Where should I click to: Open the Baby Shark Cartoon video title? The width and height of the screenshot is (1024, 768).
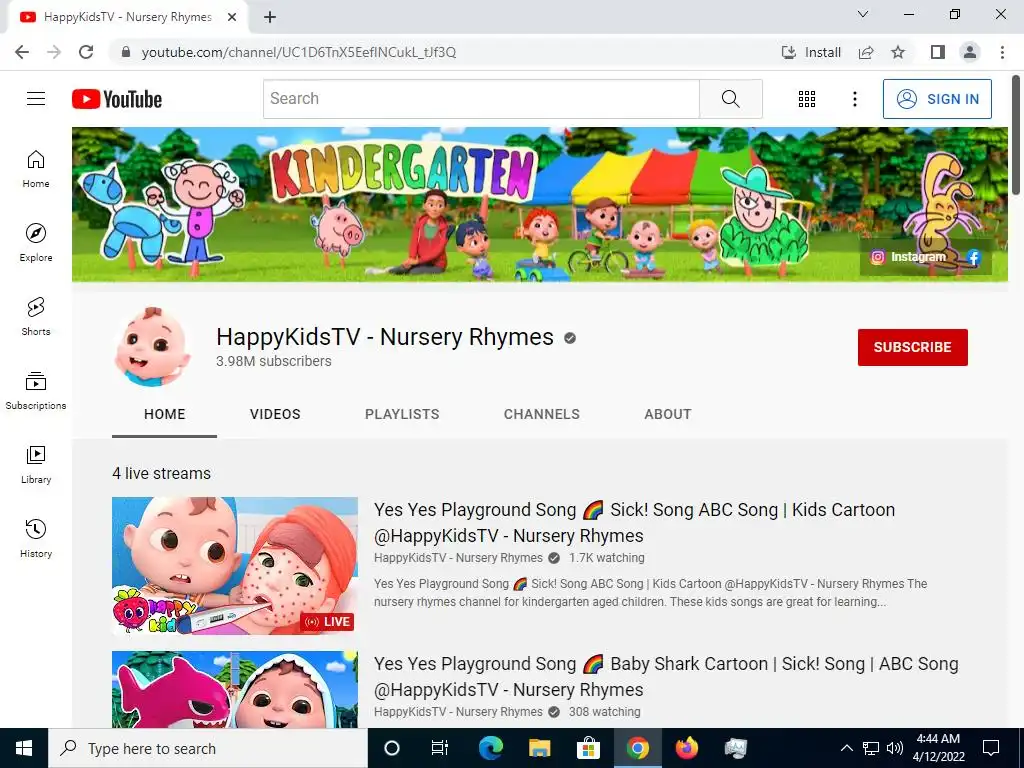click(x=666, y=677)
